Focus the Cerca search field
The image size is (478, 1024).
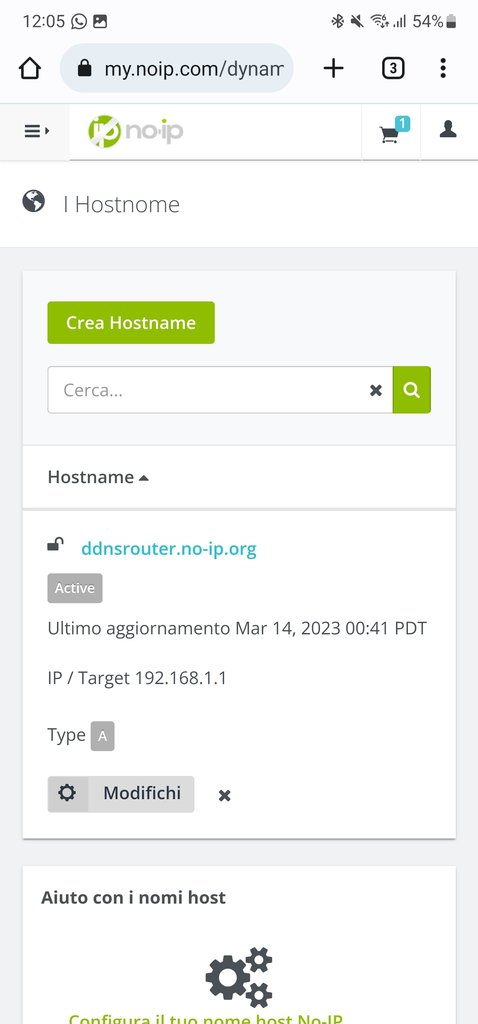coord(208,390)
